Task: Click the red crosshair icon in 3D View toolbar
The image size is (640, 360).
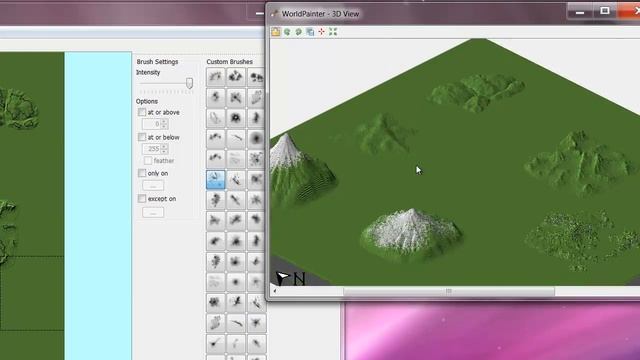Action: click(322, 32)
